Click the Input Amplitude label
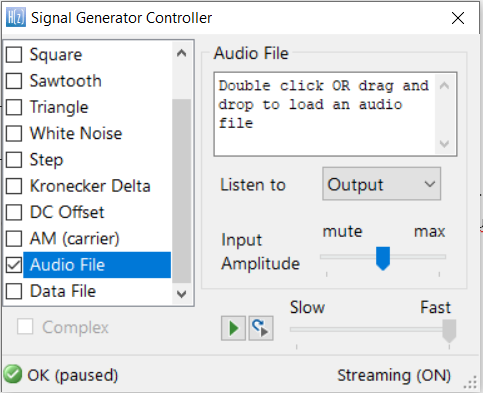 point(260,252)
